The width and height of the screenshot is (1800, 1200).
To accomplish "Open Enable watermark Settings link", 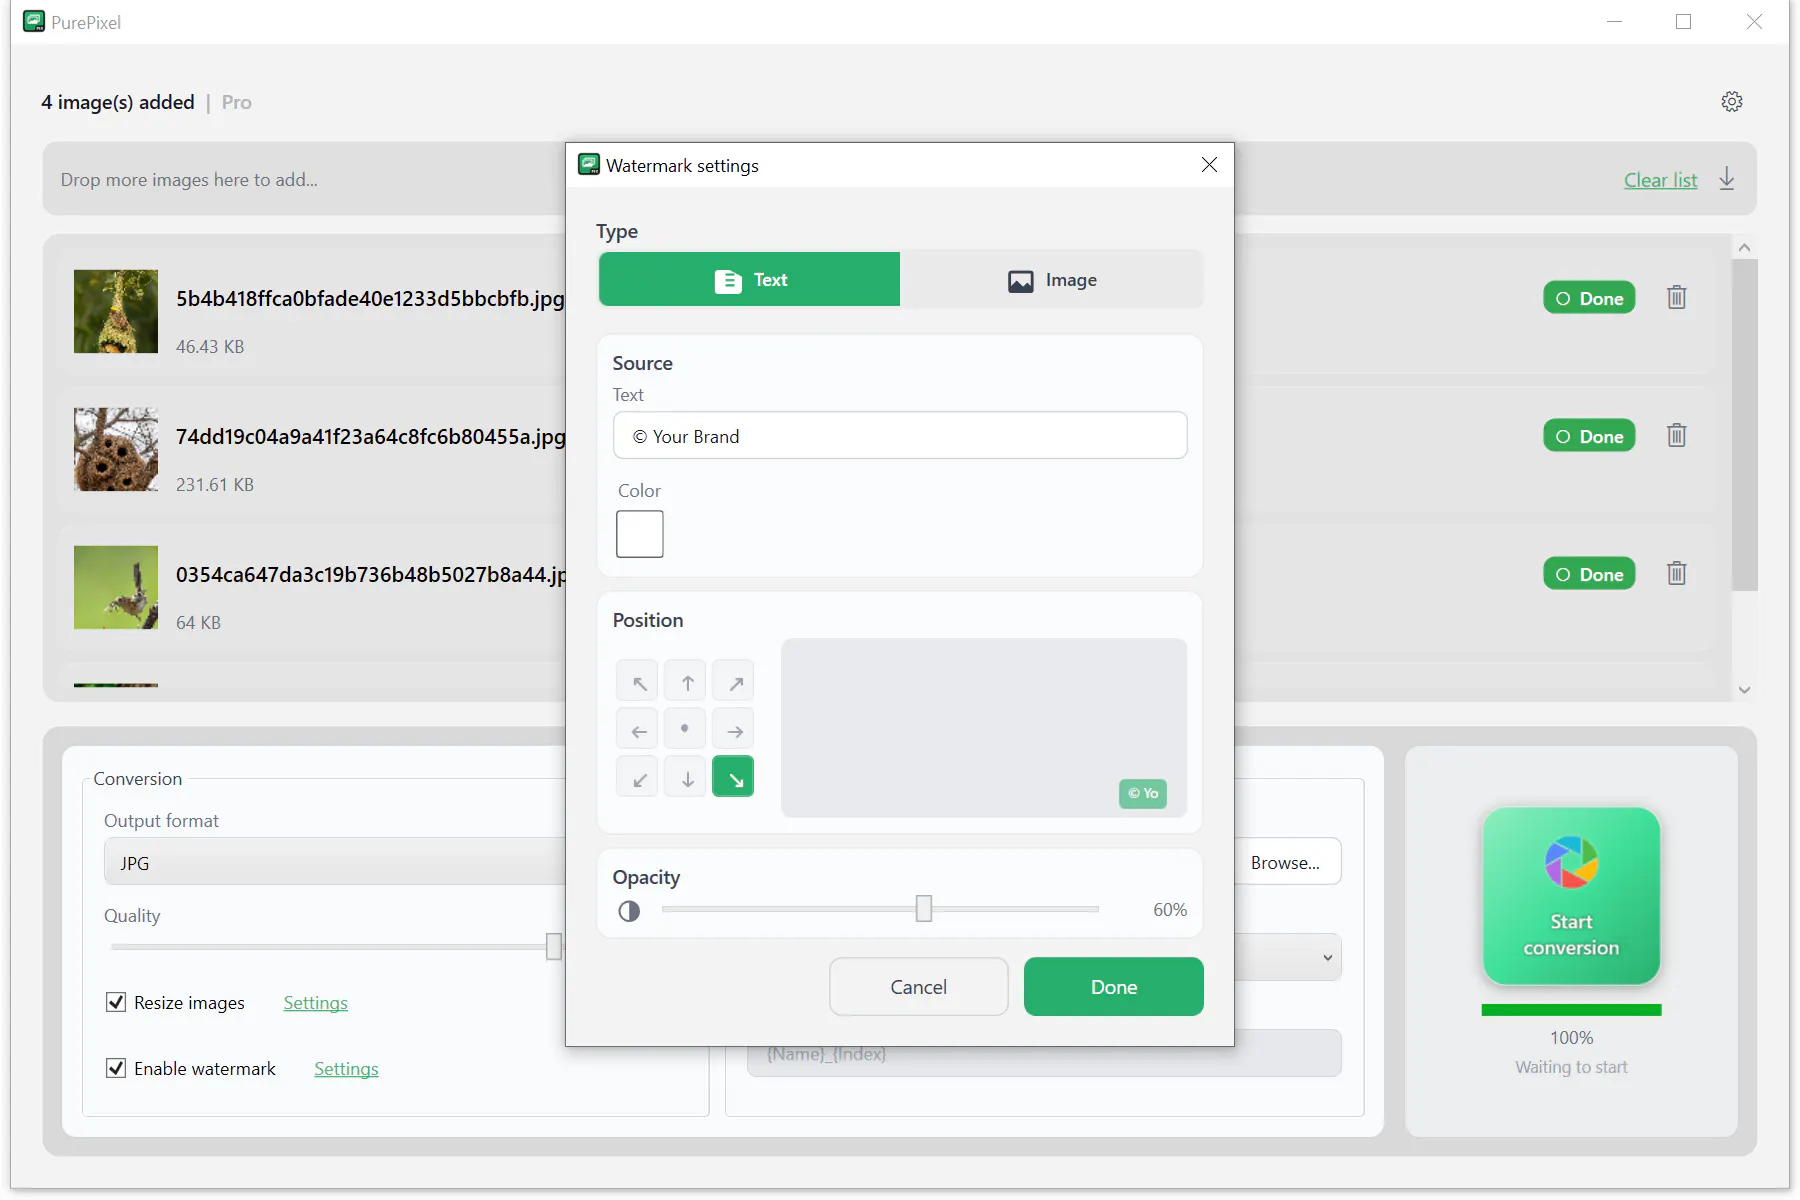I will tap(346, 1069).
